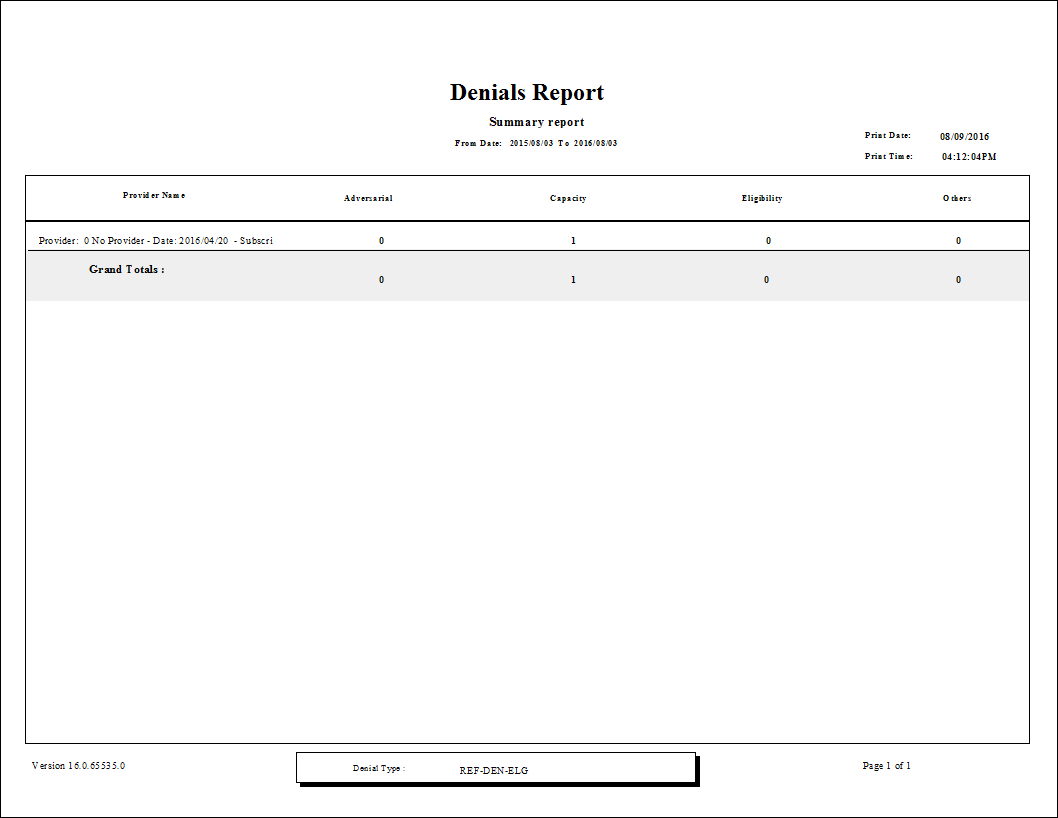Click the 0 No Provider row
This screenshot has height=818, width=1058.
click(x=155, y=240)
